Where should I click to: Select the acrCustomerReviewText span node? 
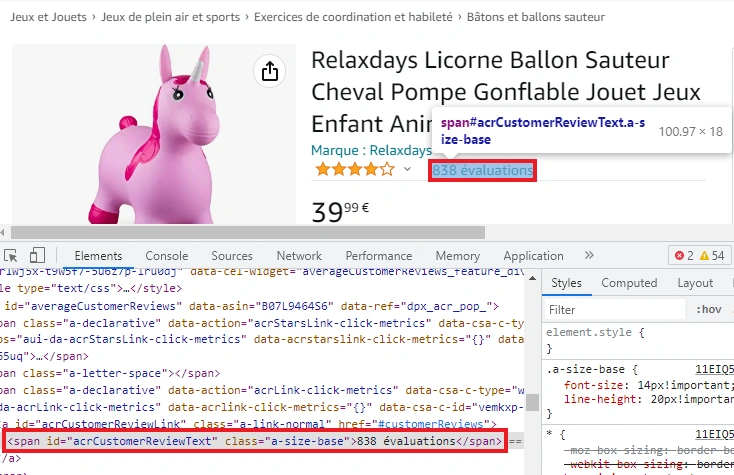point(255,441)
